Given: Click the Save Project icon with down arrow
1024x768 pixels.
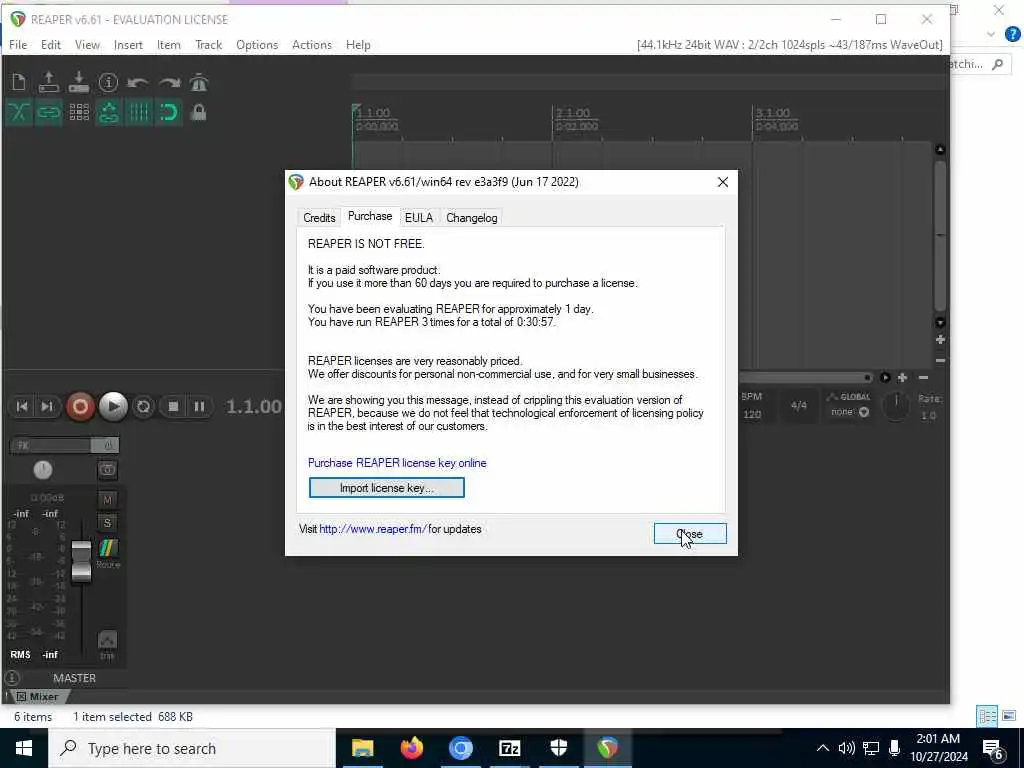Looking at the screenshot, I should [x=78, y=82].
